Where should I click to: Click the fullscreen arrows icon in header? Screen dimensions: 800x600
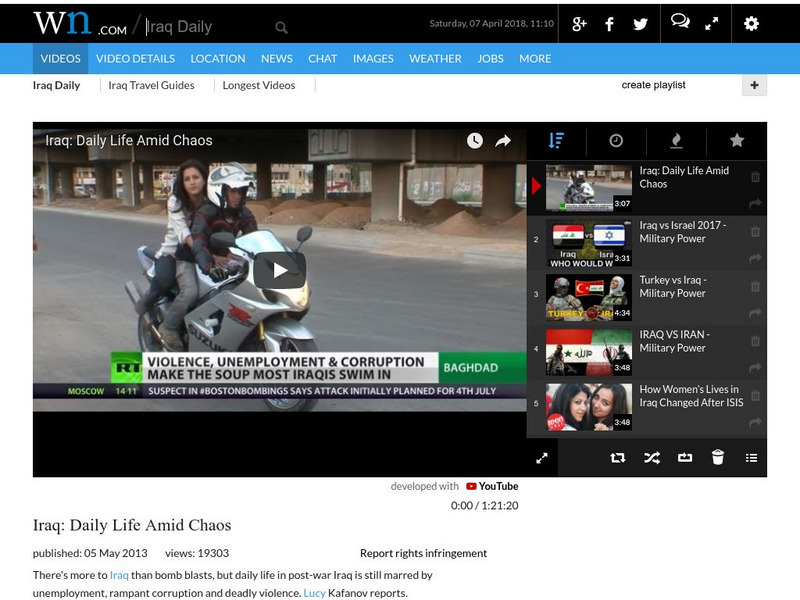tap(711, 23)
